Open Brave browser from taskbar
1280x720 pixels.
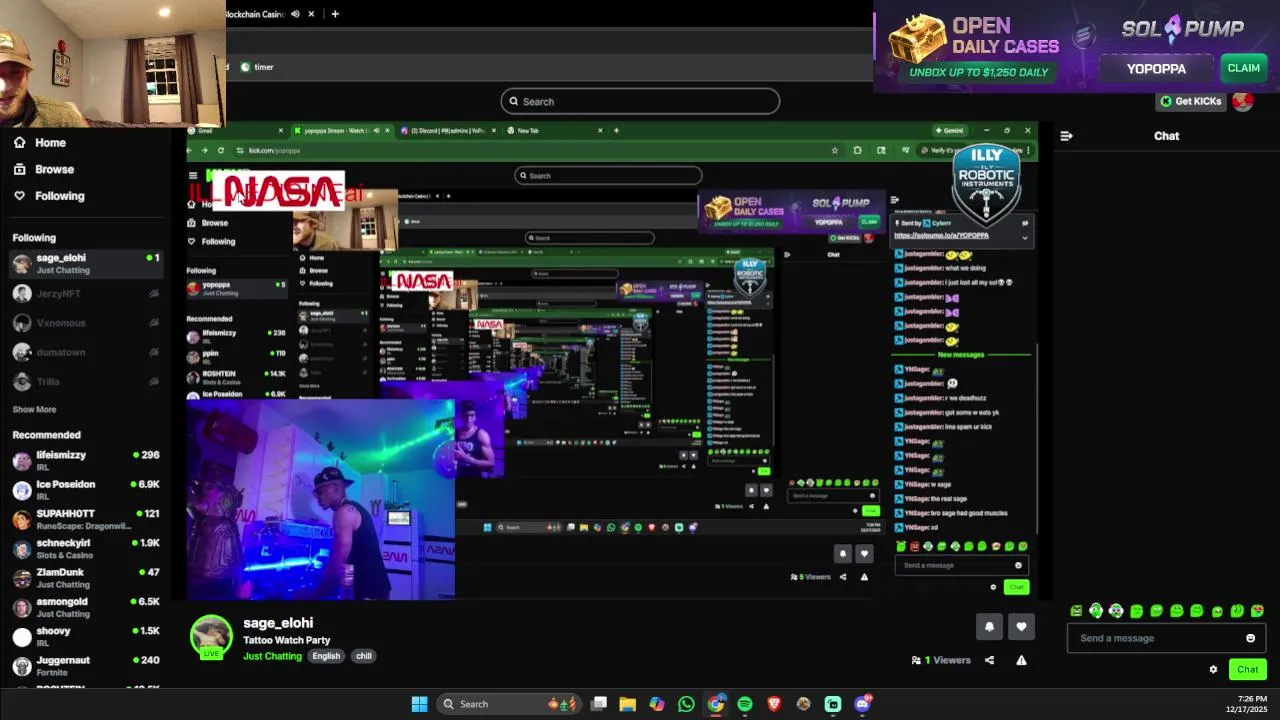pos(774,704)
